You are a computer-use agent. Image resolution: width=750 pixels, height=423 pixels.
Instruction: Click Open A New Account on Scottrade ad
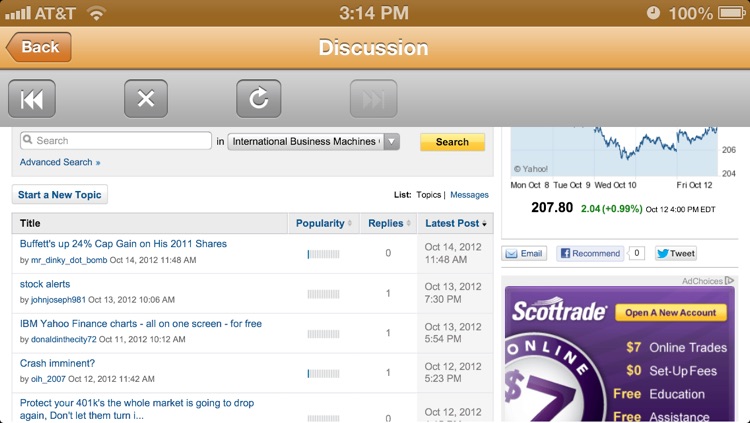[x=671, y=312]
